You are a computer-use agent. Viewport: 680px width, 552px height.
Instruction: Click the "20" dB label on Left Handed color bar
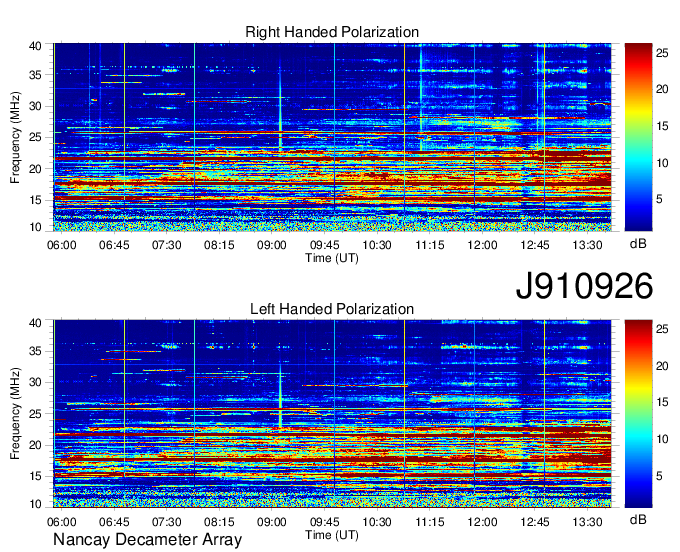pos(662,366)
